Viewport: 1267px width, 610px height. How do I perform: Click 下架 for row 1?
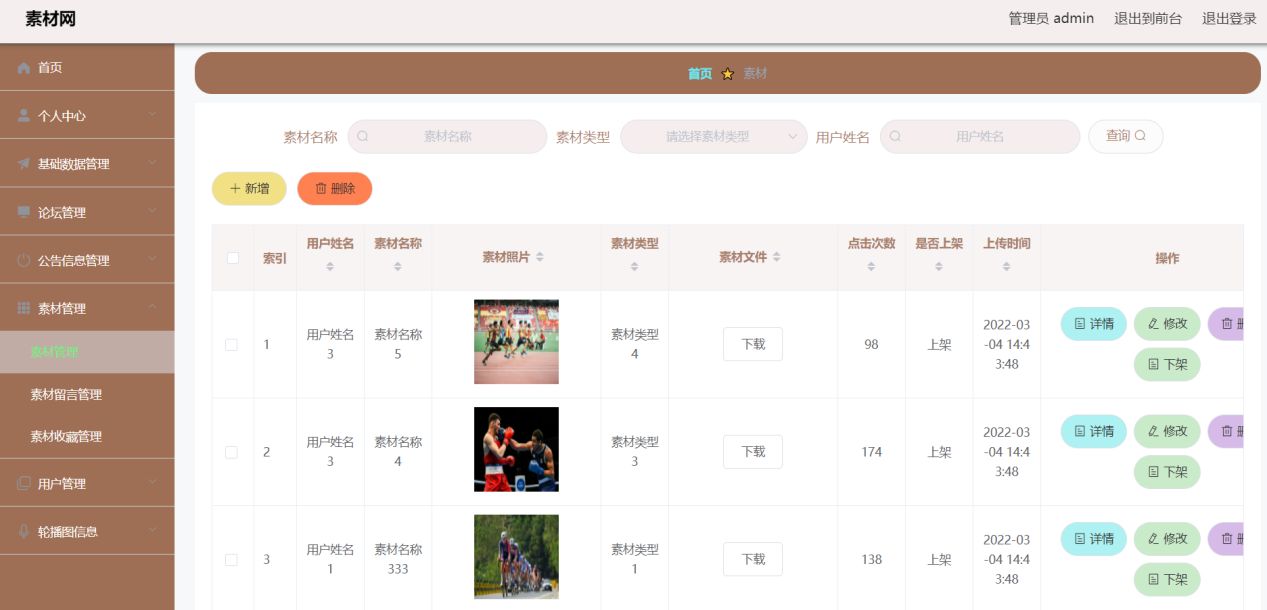click(1167, 364)
